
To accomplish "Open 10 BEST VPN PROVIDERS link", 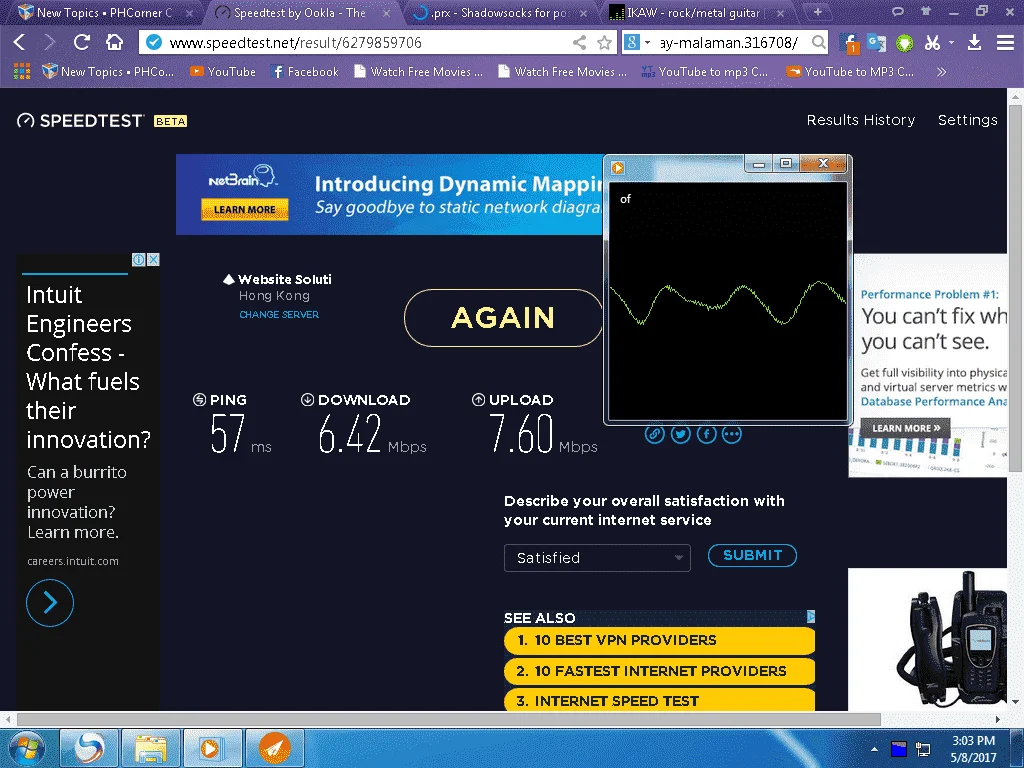I will click(x=659, y=640).
